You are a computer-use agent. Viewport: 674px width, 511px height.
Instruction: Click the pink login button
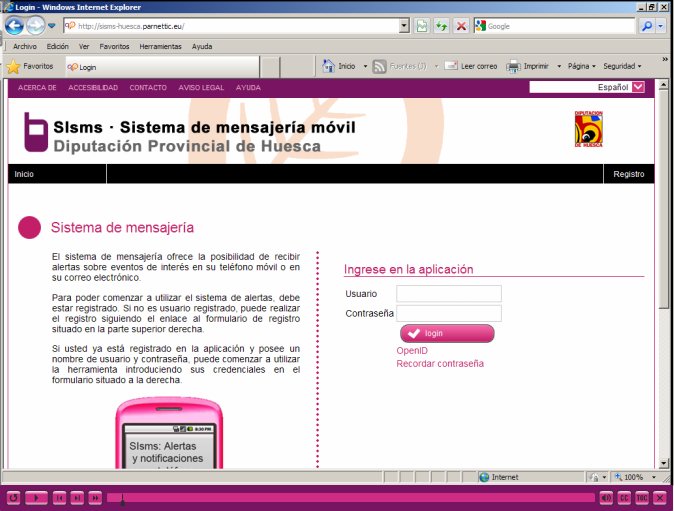point(447,333)
